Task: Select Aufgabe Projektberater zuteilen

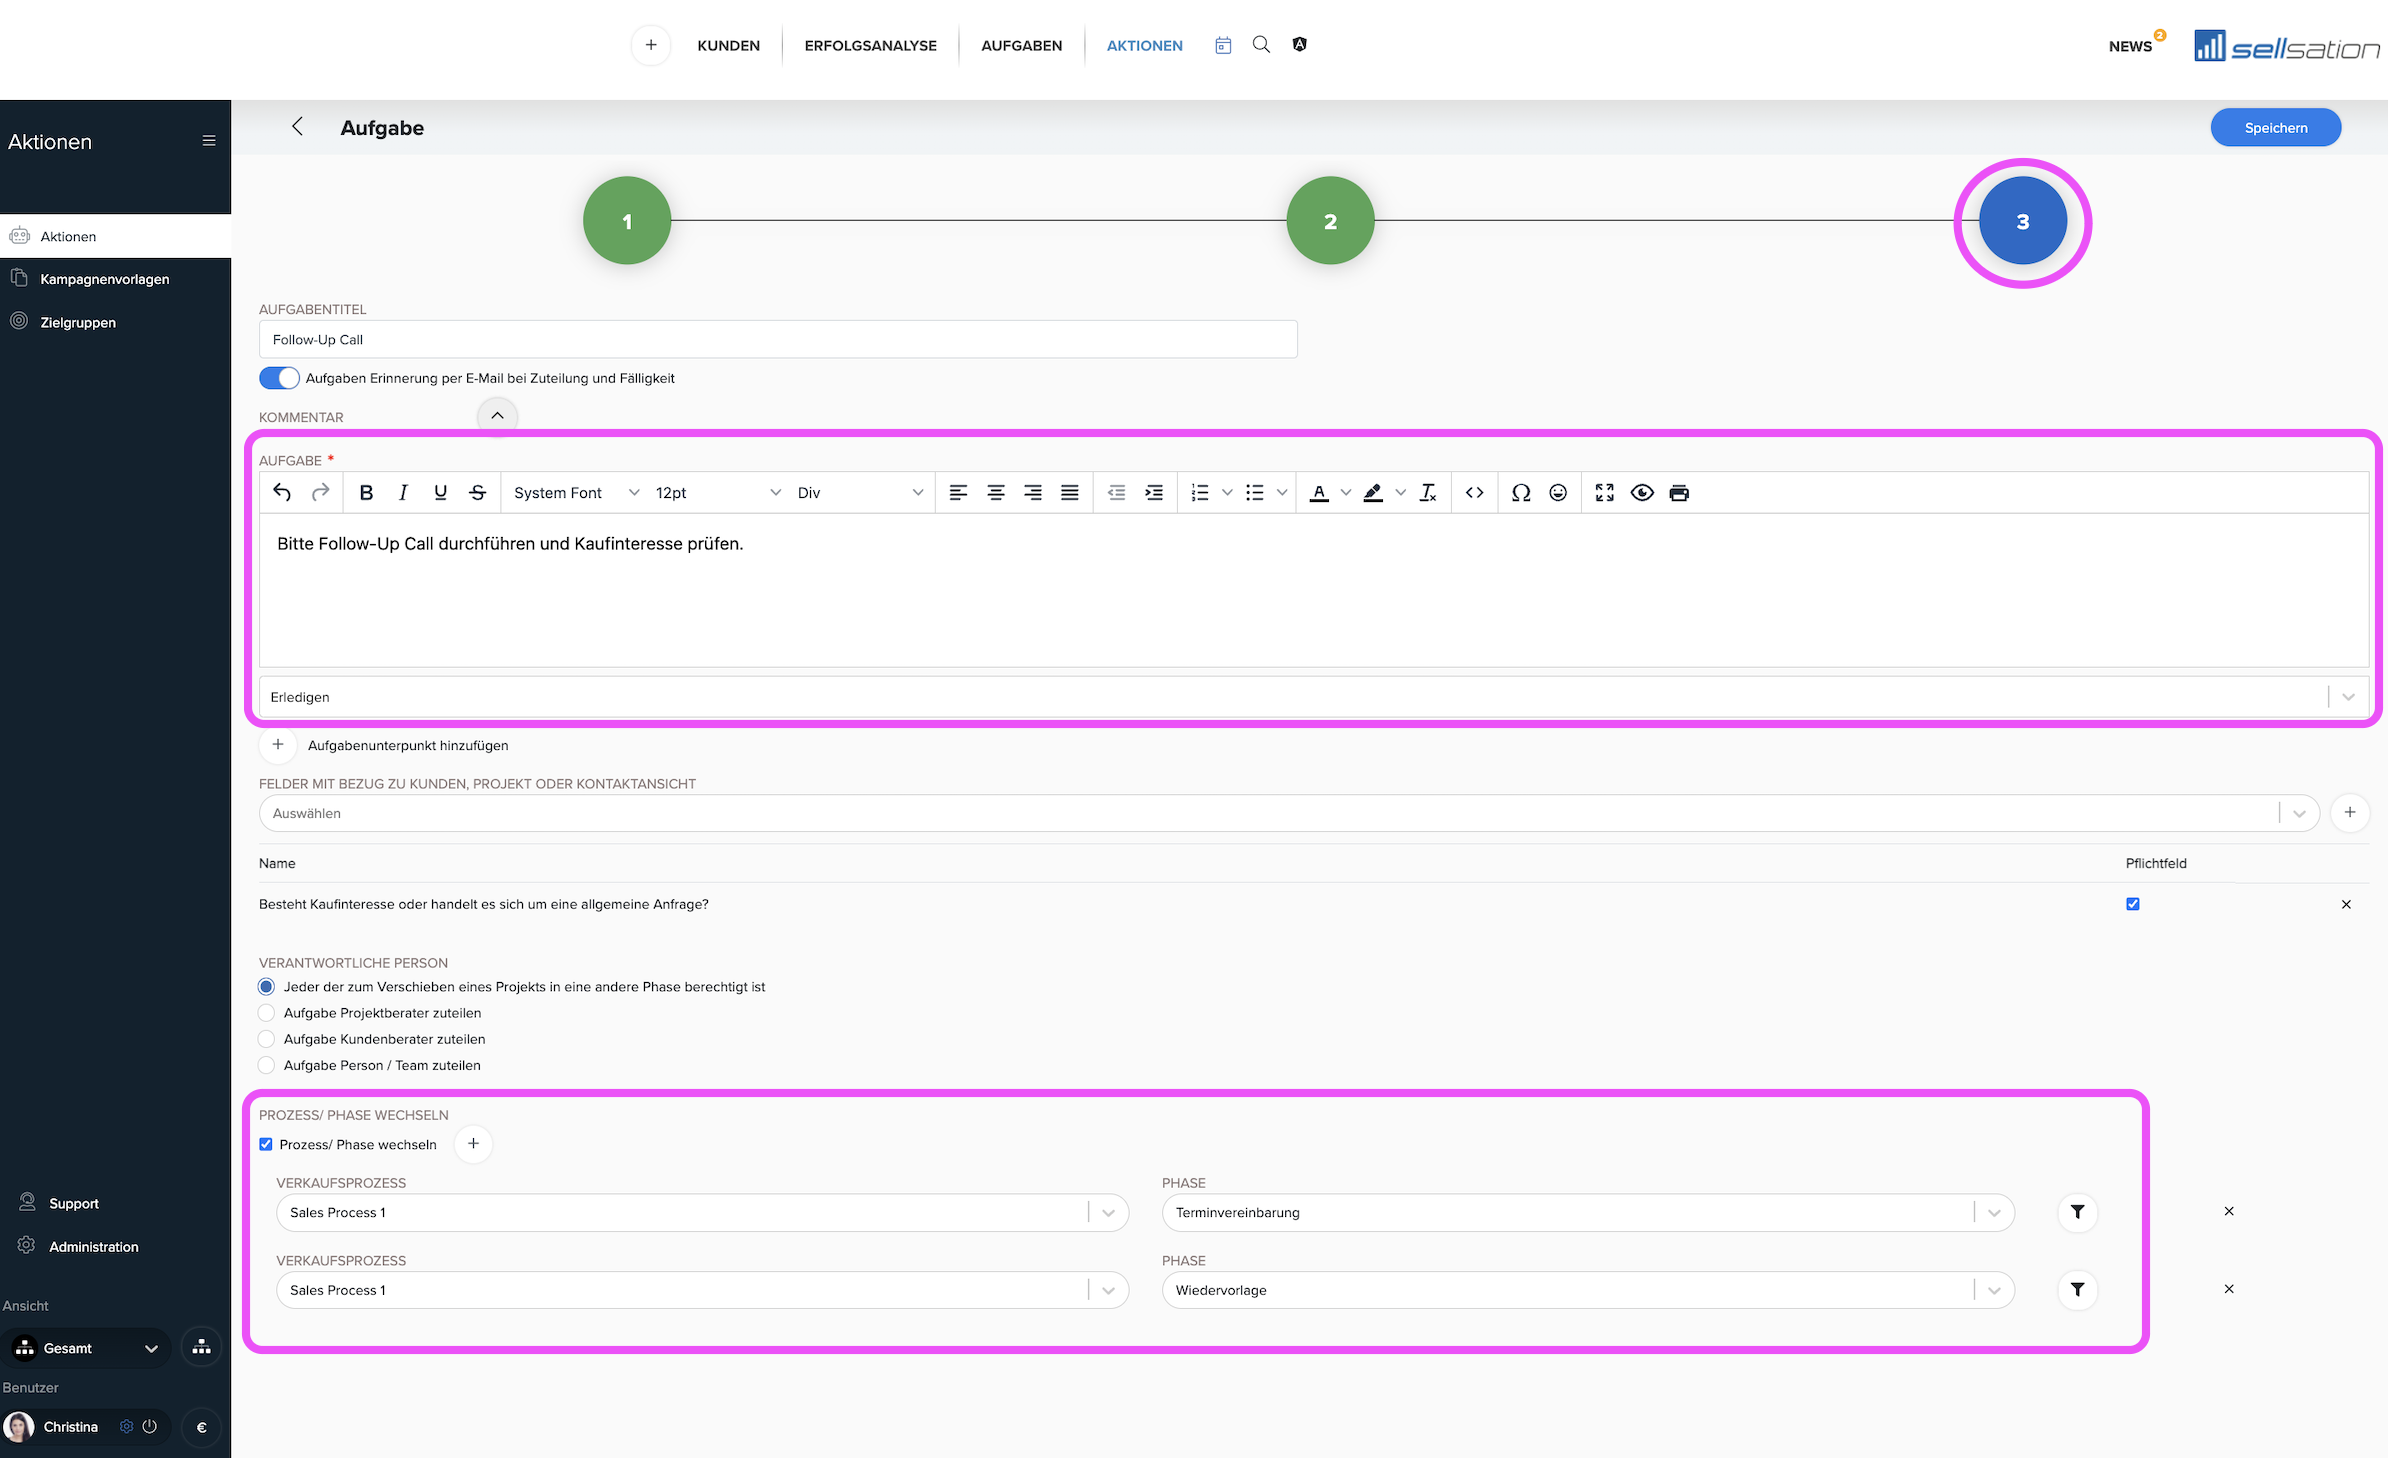Action: click(x=266, y=1013)
